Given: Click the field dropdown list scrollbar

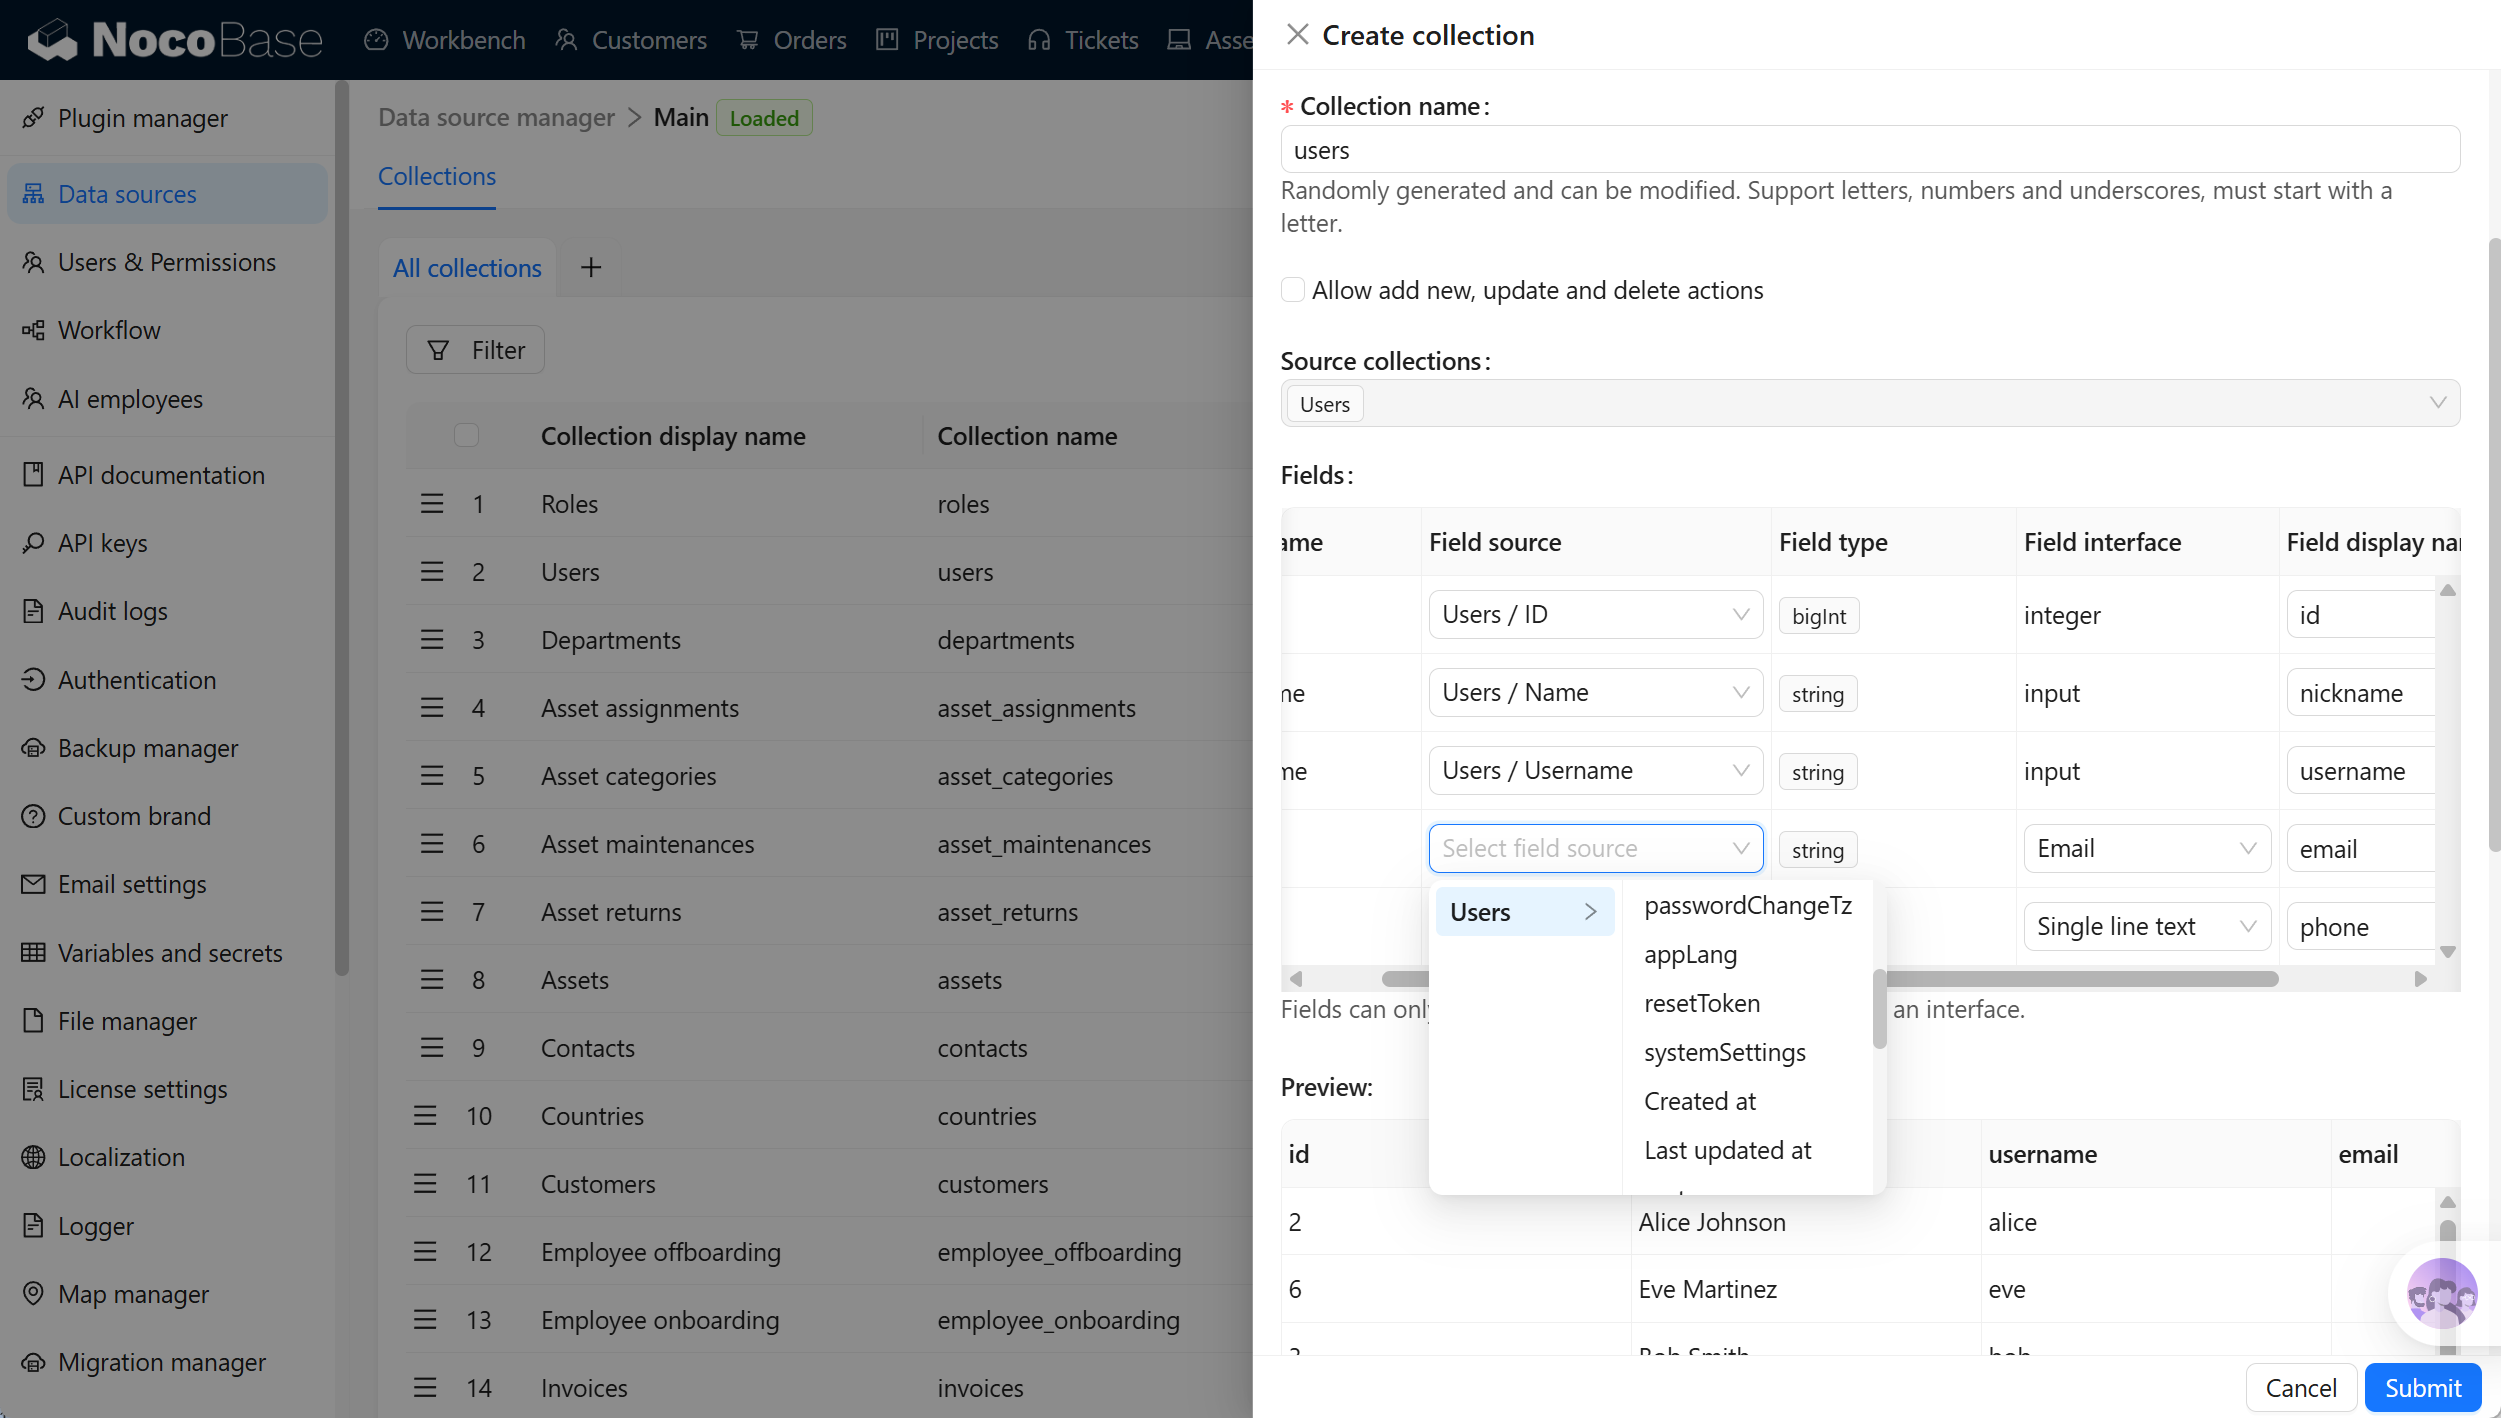Looking at the screenshot, I should [x=1879, y=1008].
